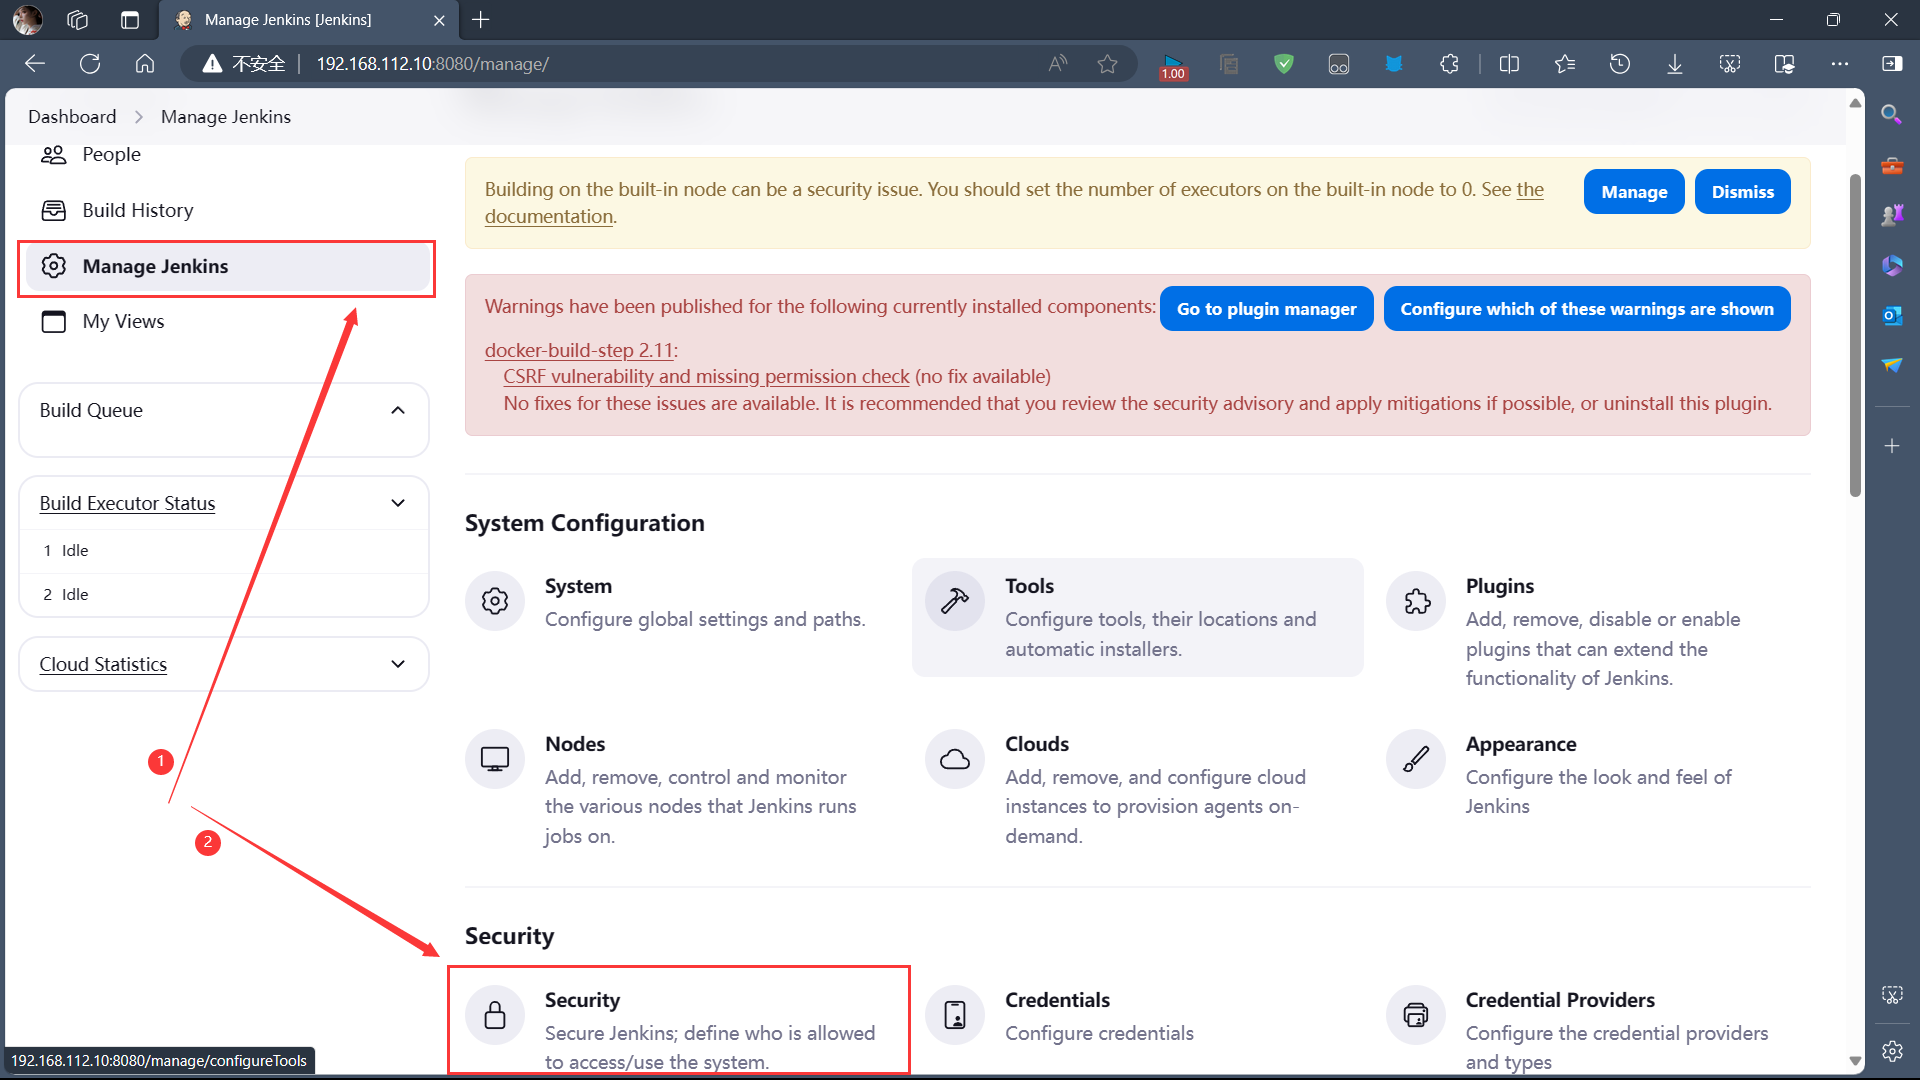Open the Tools hammer icon
The width and height of the screenshot is (1920, 1080).
click(x=955, y=601)
